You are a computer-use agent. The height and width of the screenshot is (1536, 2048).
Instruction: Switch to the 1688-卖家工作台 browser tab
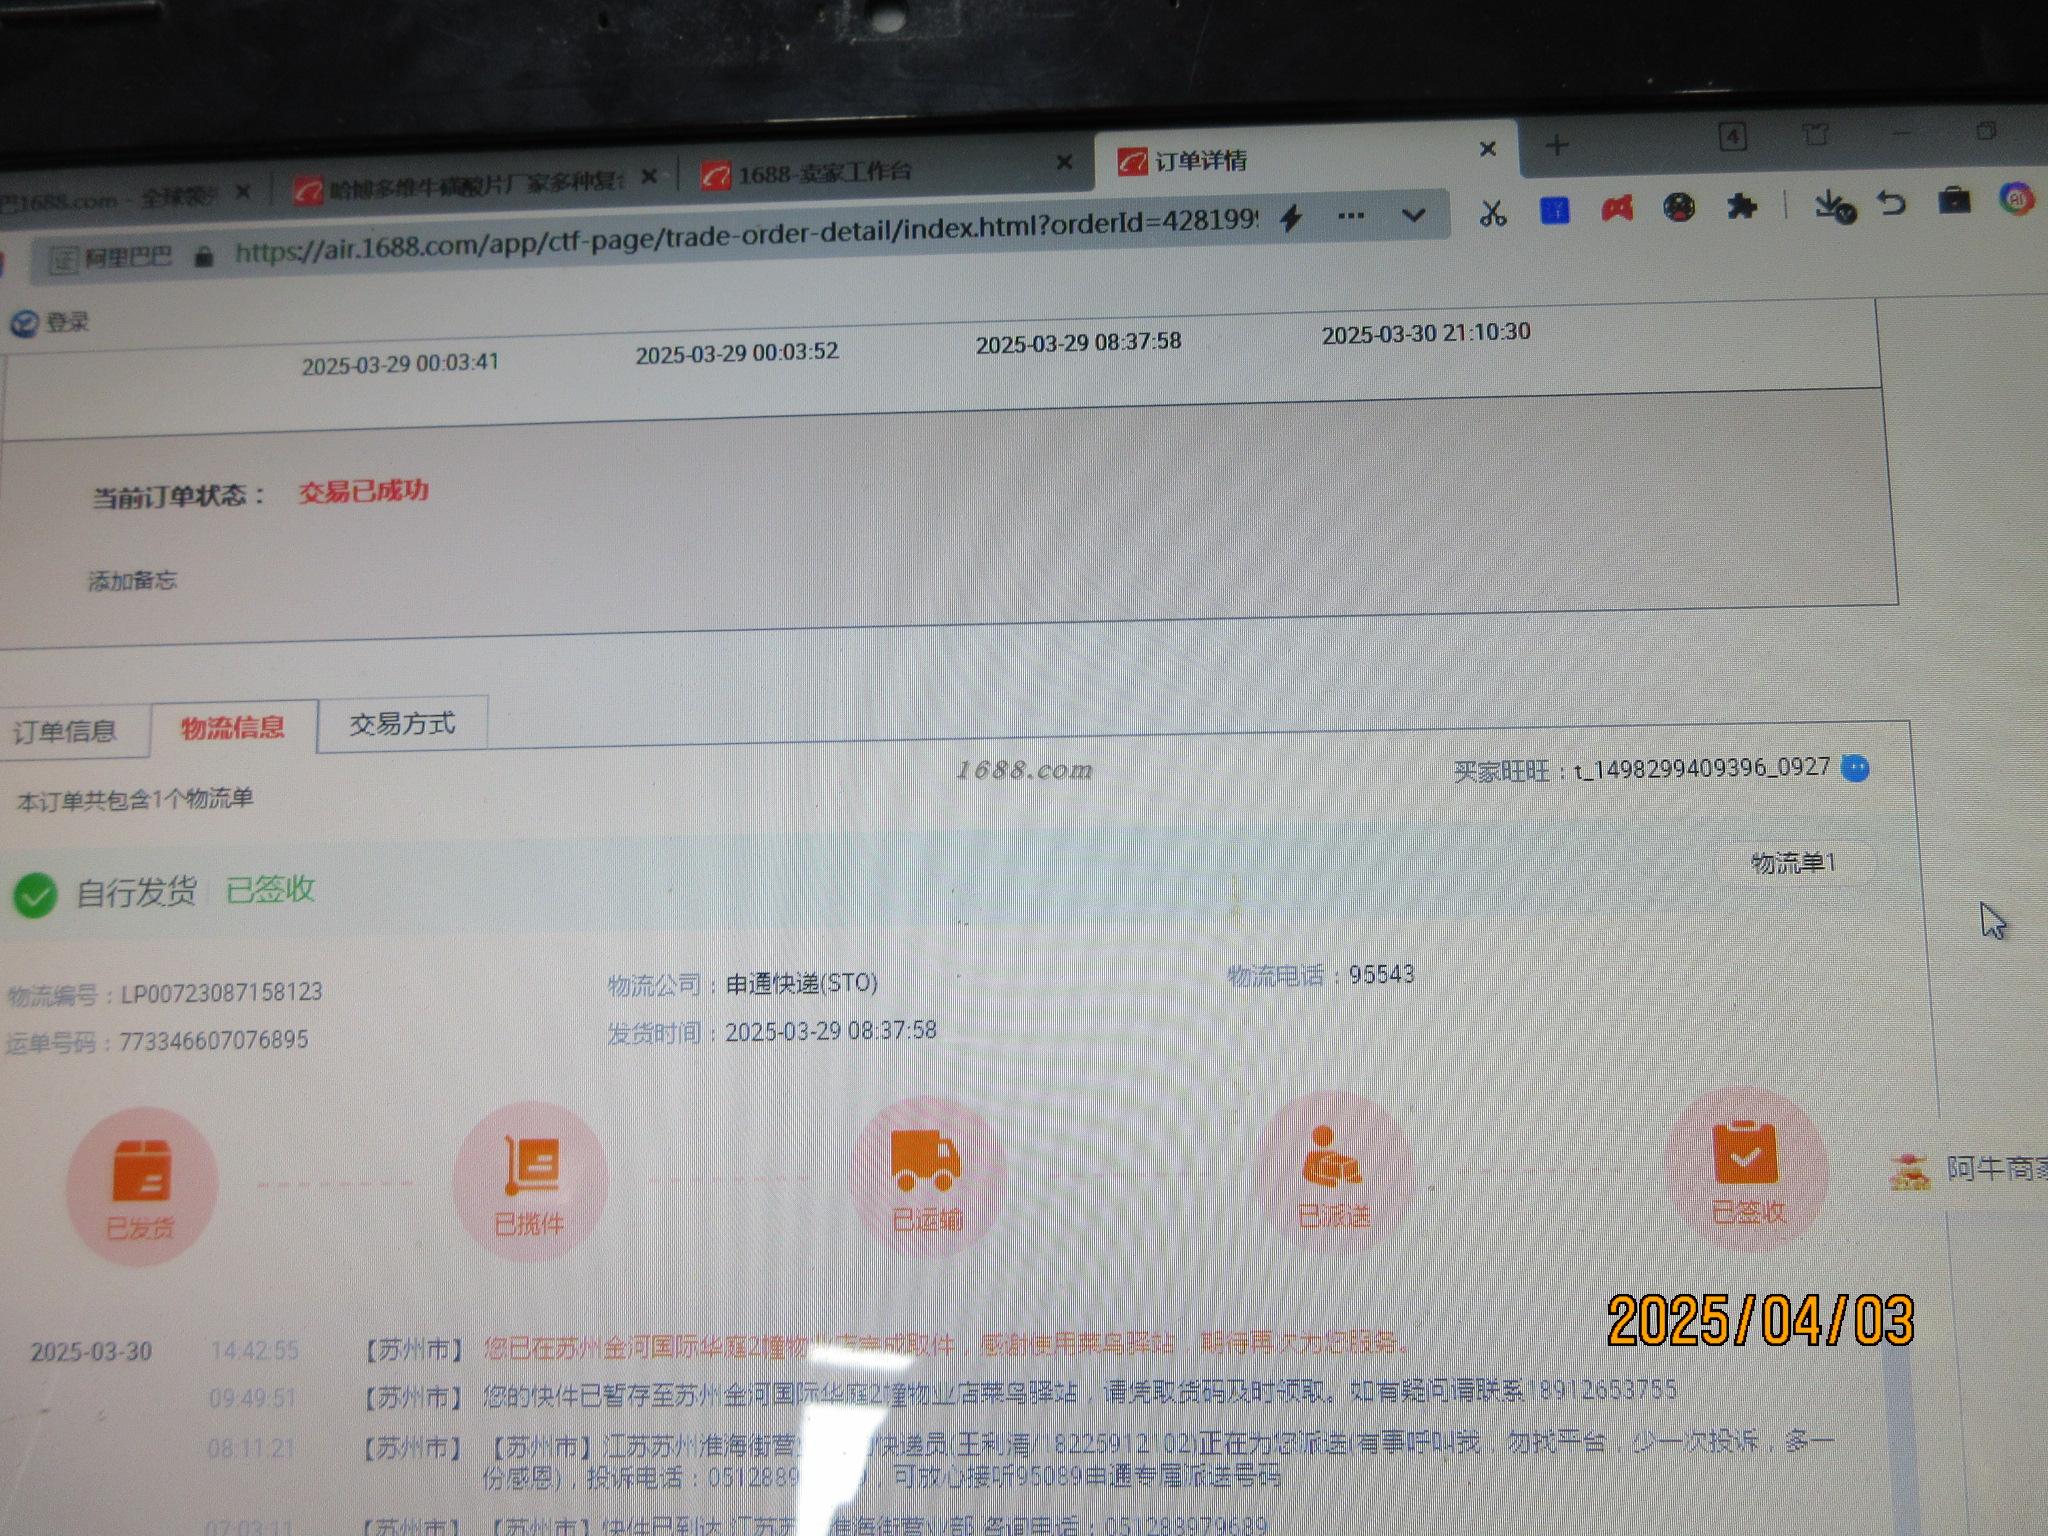(825, 173)
